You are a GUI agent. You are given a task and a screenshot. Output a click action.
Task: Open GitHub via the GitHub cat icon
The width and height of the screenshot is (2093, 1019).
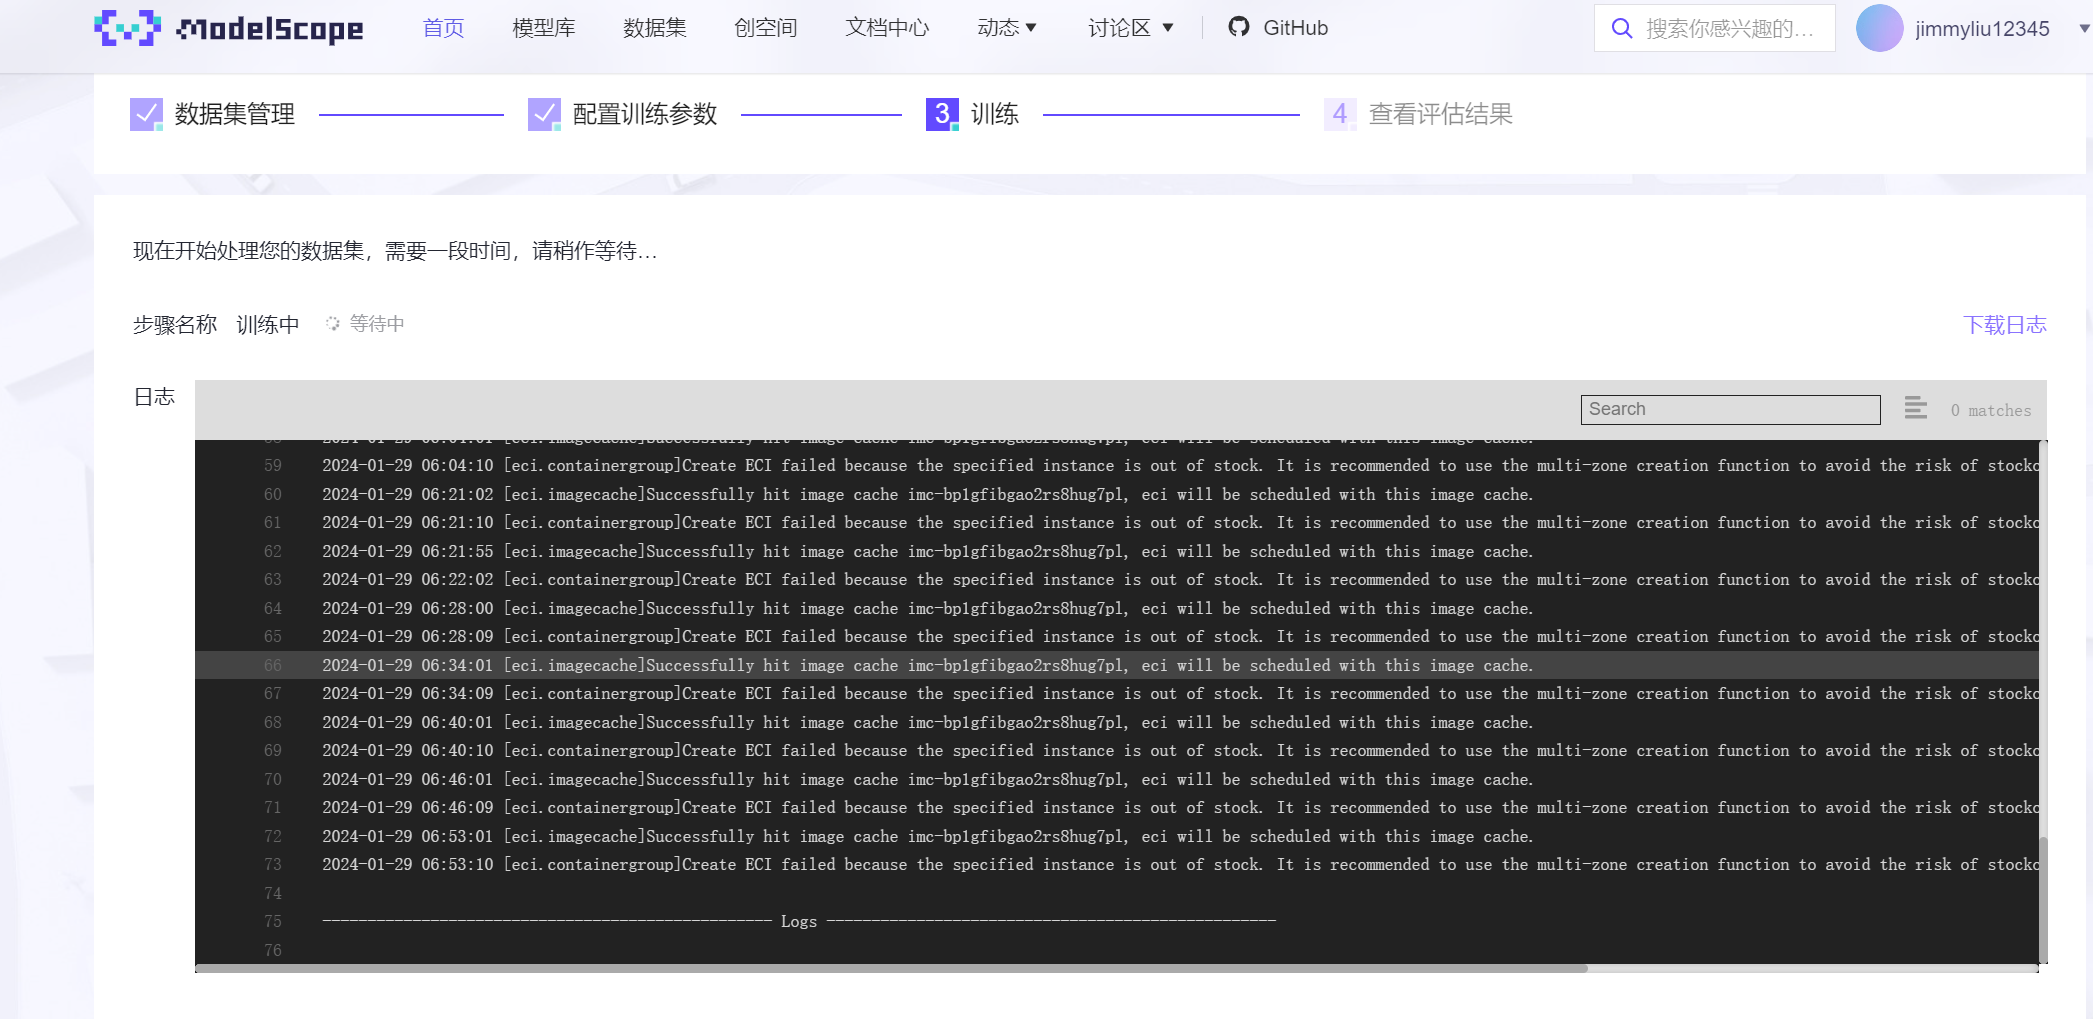point(1238,28)
